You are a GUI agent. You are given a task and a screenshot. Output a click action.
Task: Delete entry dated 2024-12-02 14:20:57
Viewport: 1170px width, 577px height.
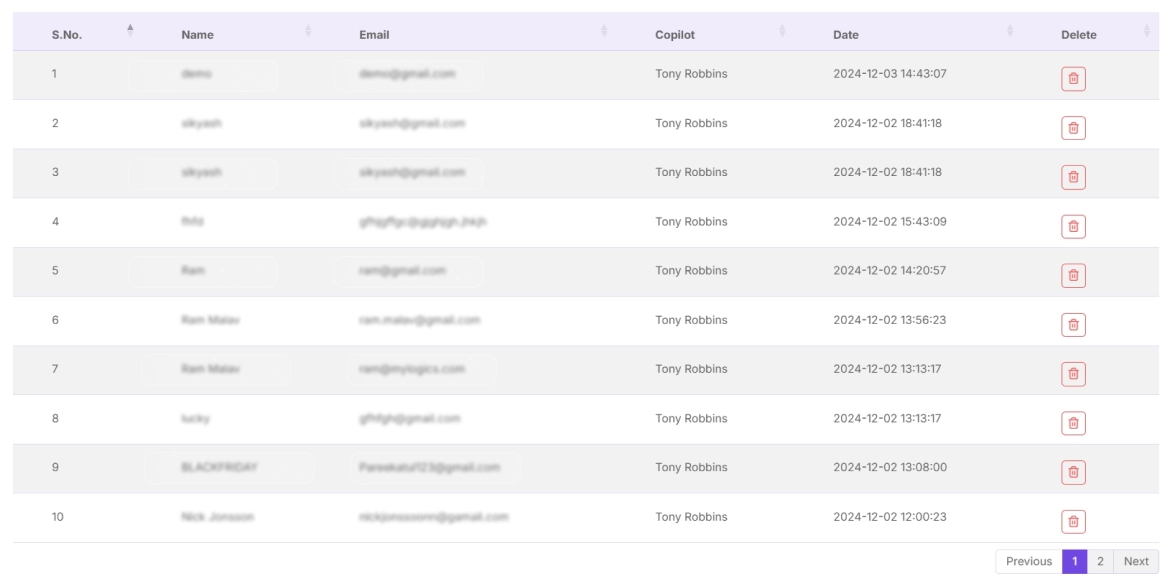1073,276
